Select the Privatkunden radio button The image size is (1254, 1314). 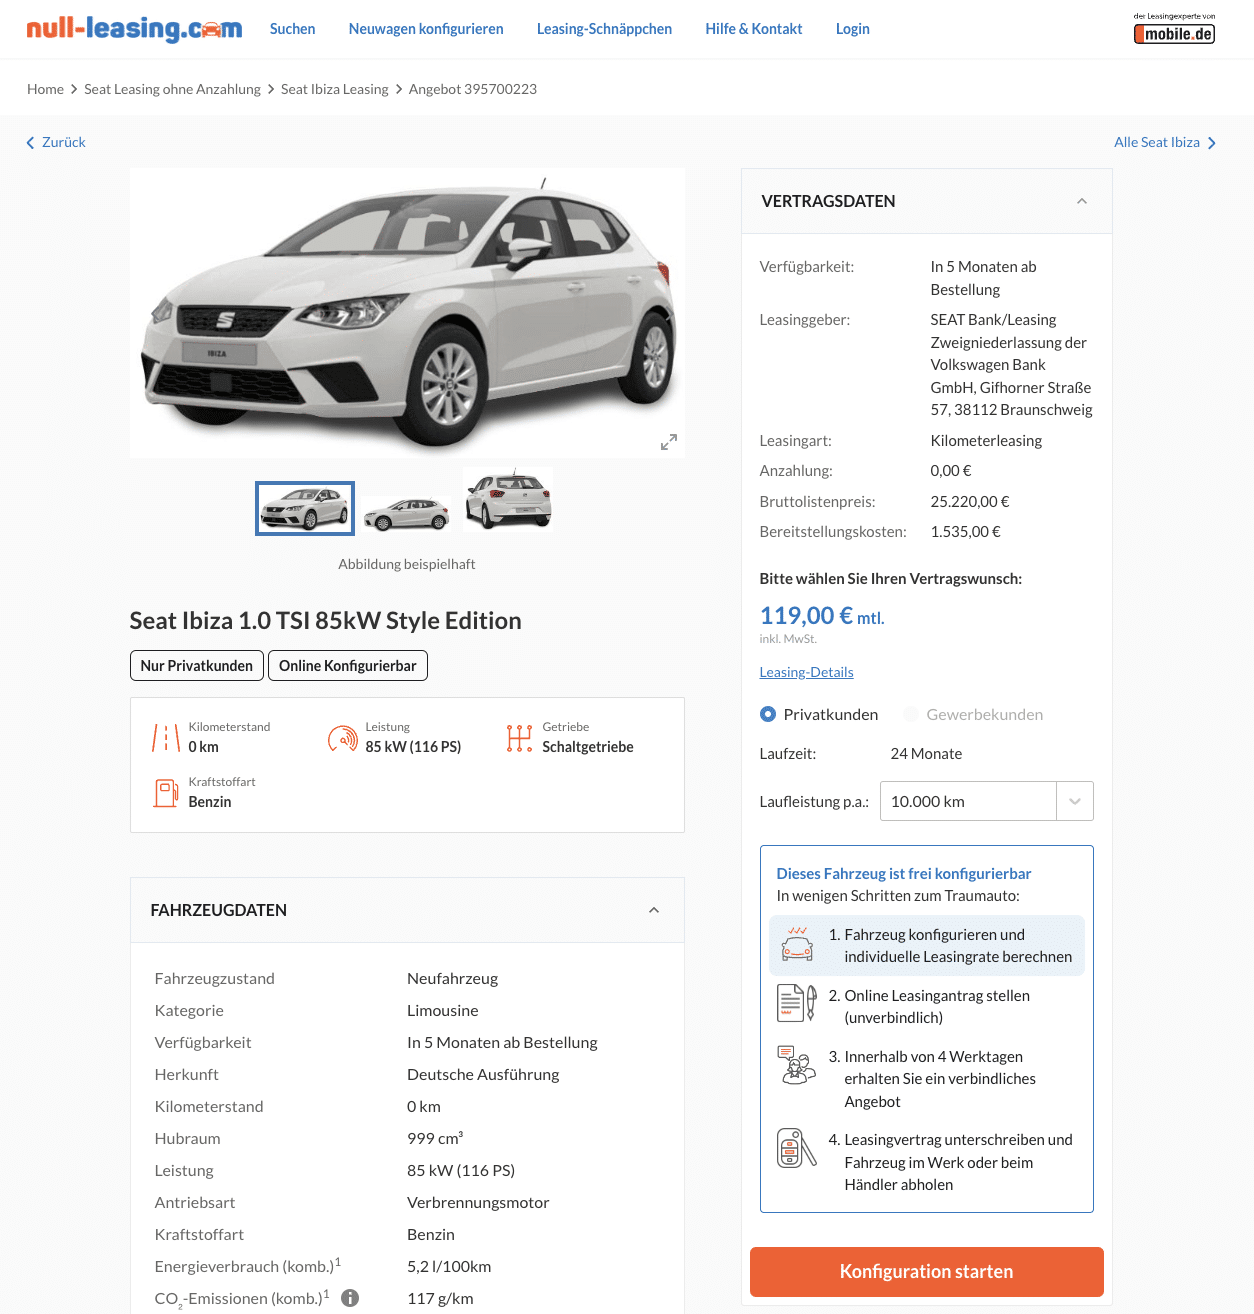click(x=768, y=714)
